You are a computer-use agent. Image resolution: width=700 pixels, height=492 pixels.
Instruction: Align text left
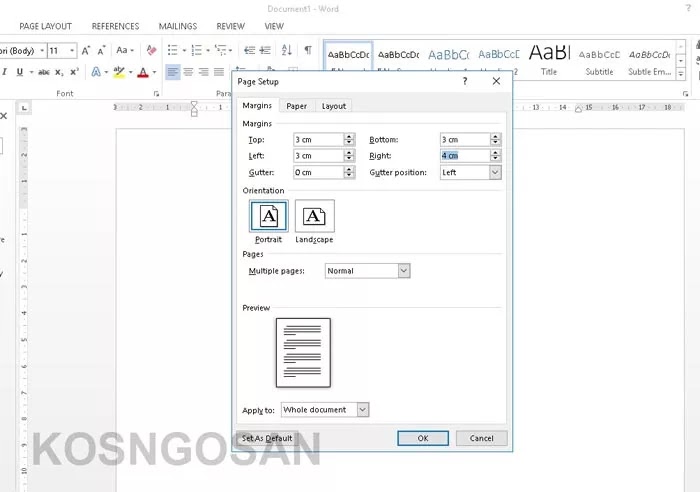coord(173,72)
